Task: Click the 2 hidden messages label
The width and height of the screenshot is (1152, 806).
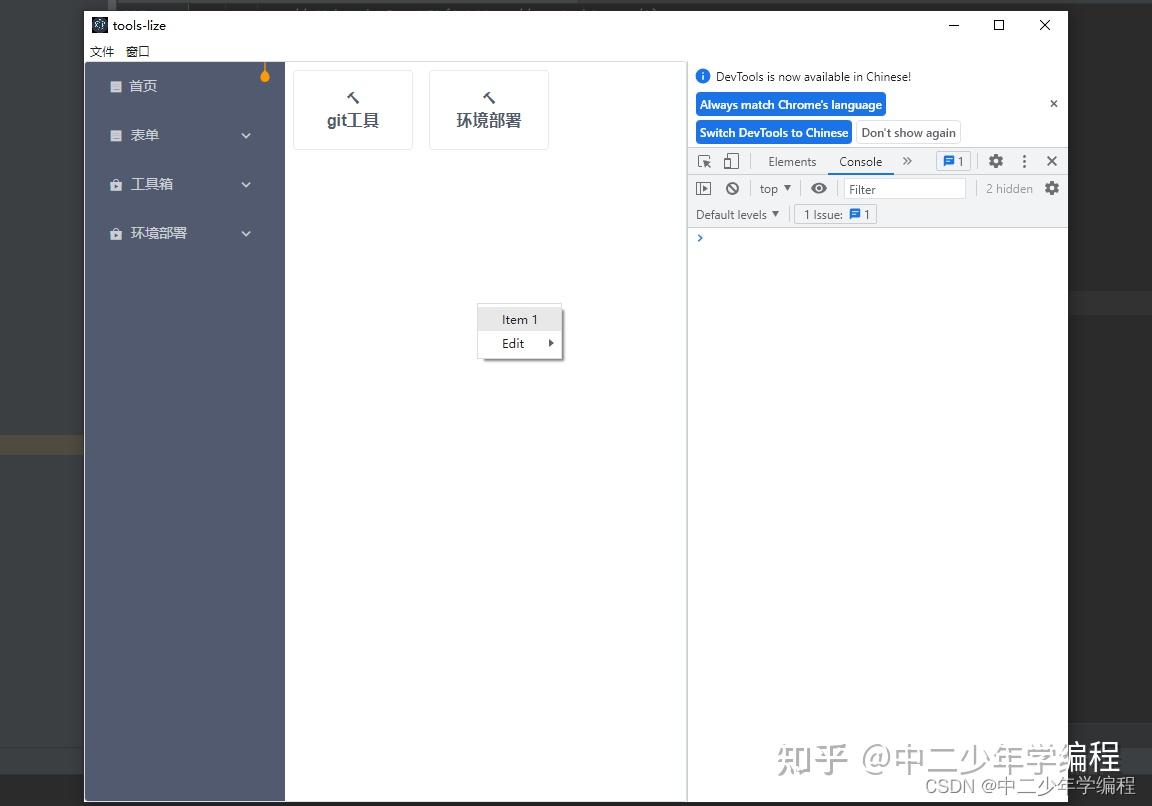Action: [x=1009, y=189]
